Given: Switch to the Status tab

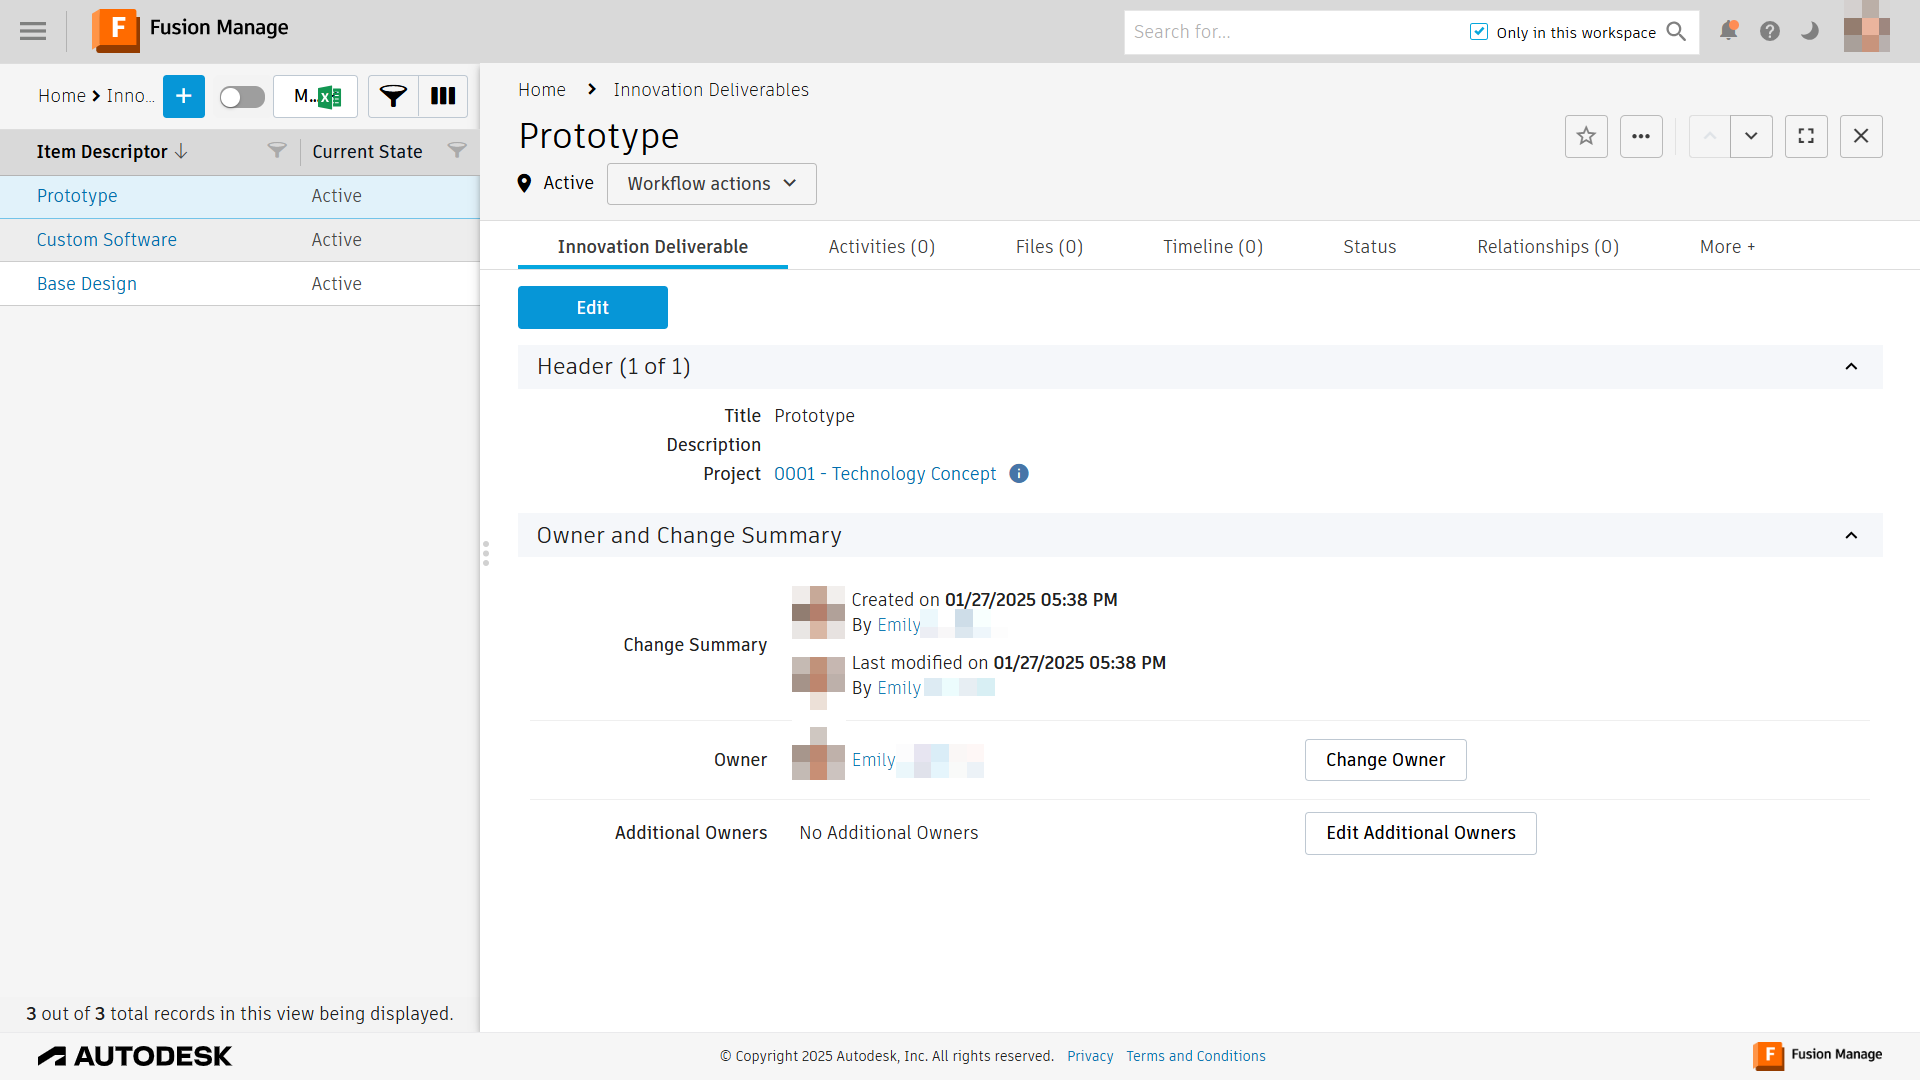Looking at the screenshot, I should tap(1370, 247).
